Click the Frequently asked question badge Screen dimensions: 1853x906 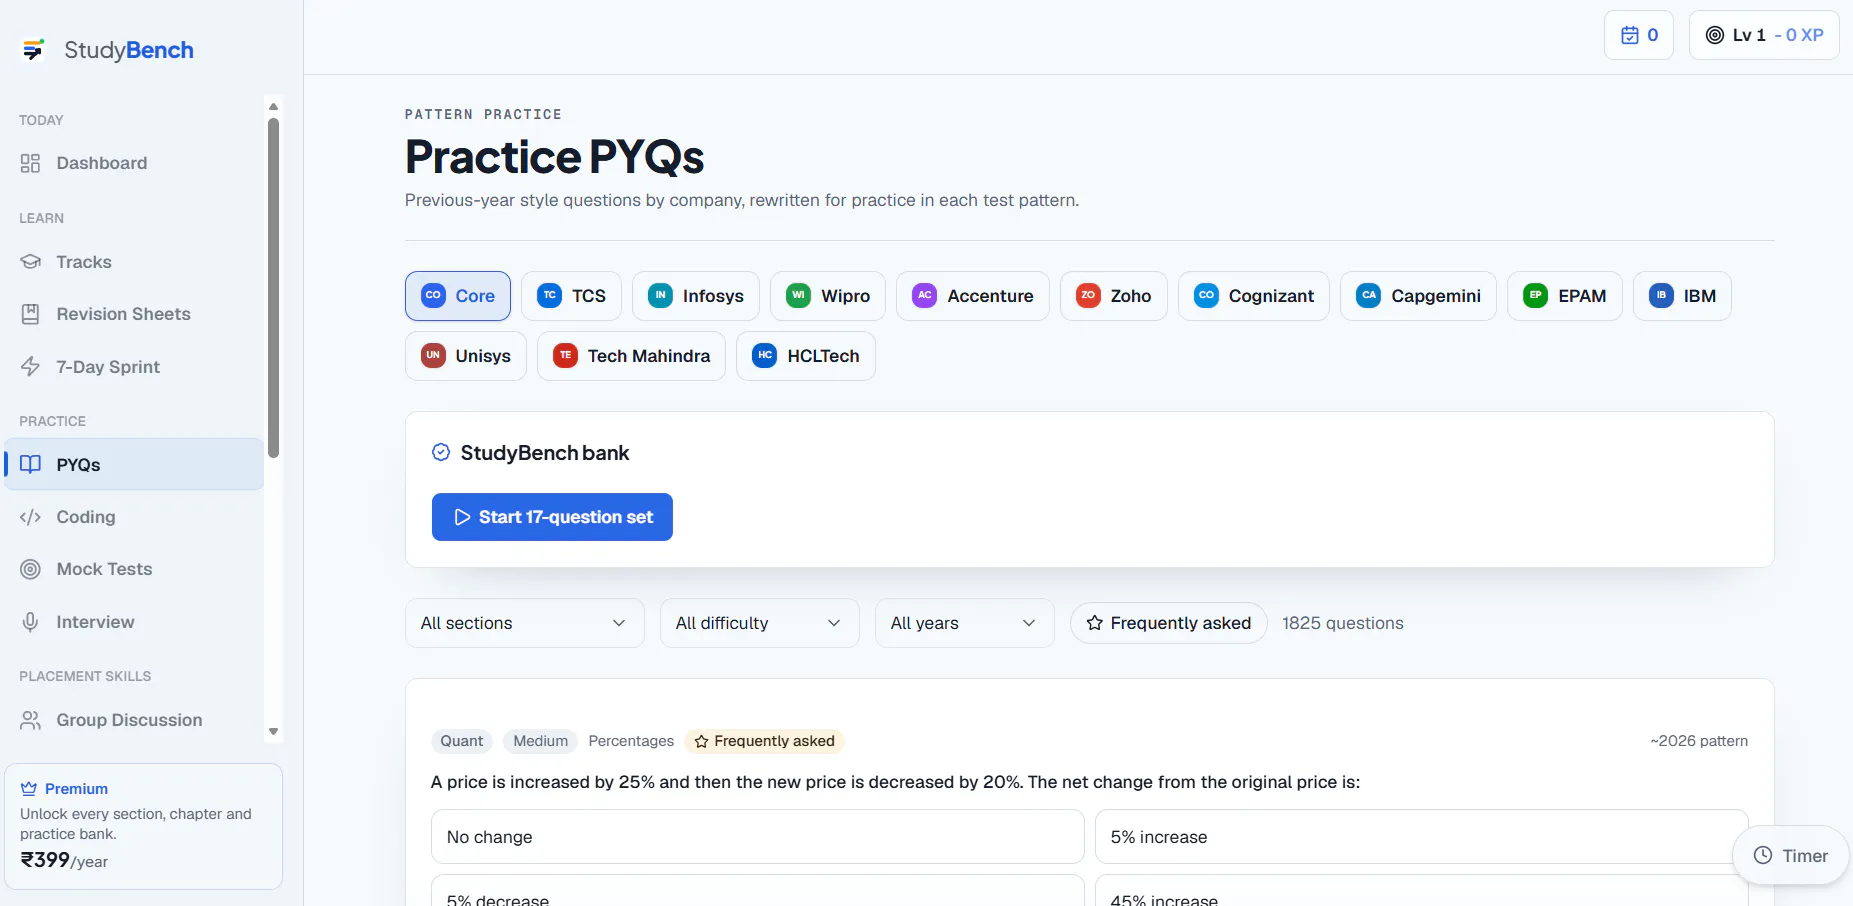(765, 741)
